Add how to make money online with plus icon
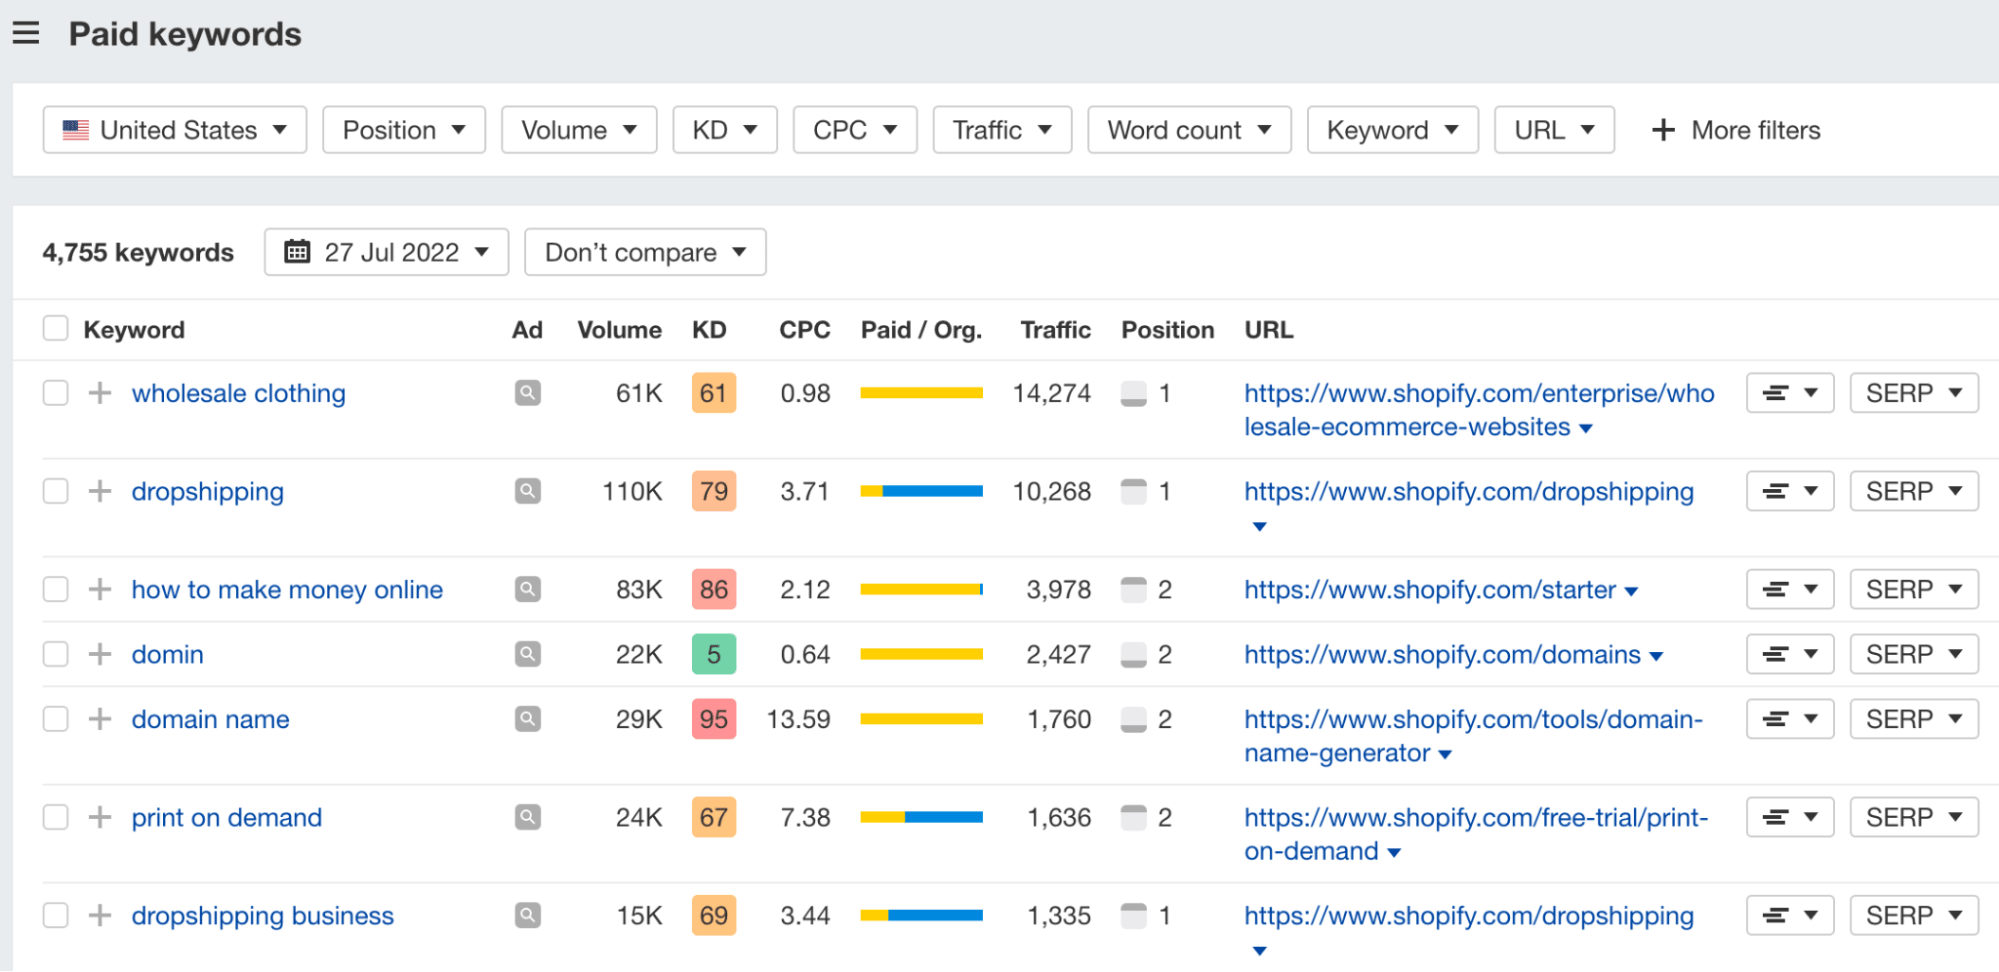 click(x=100, y=589)
